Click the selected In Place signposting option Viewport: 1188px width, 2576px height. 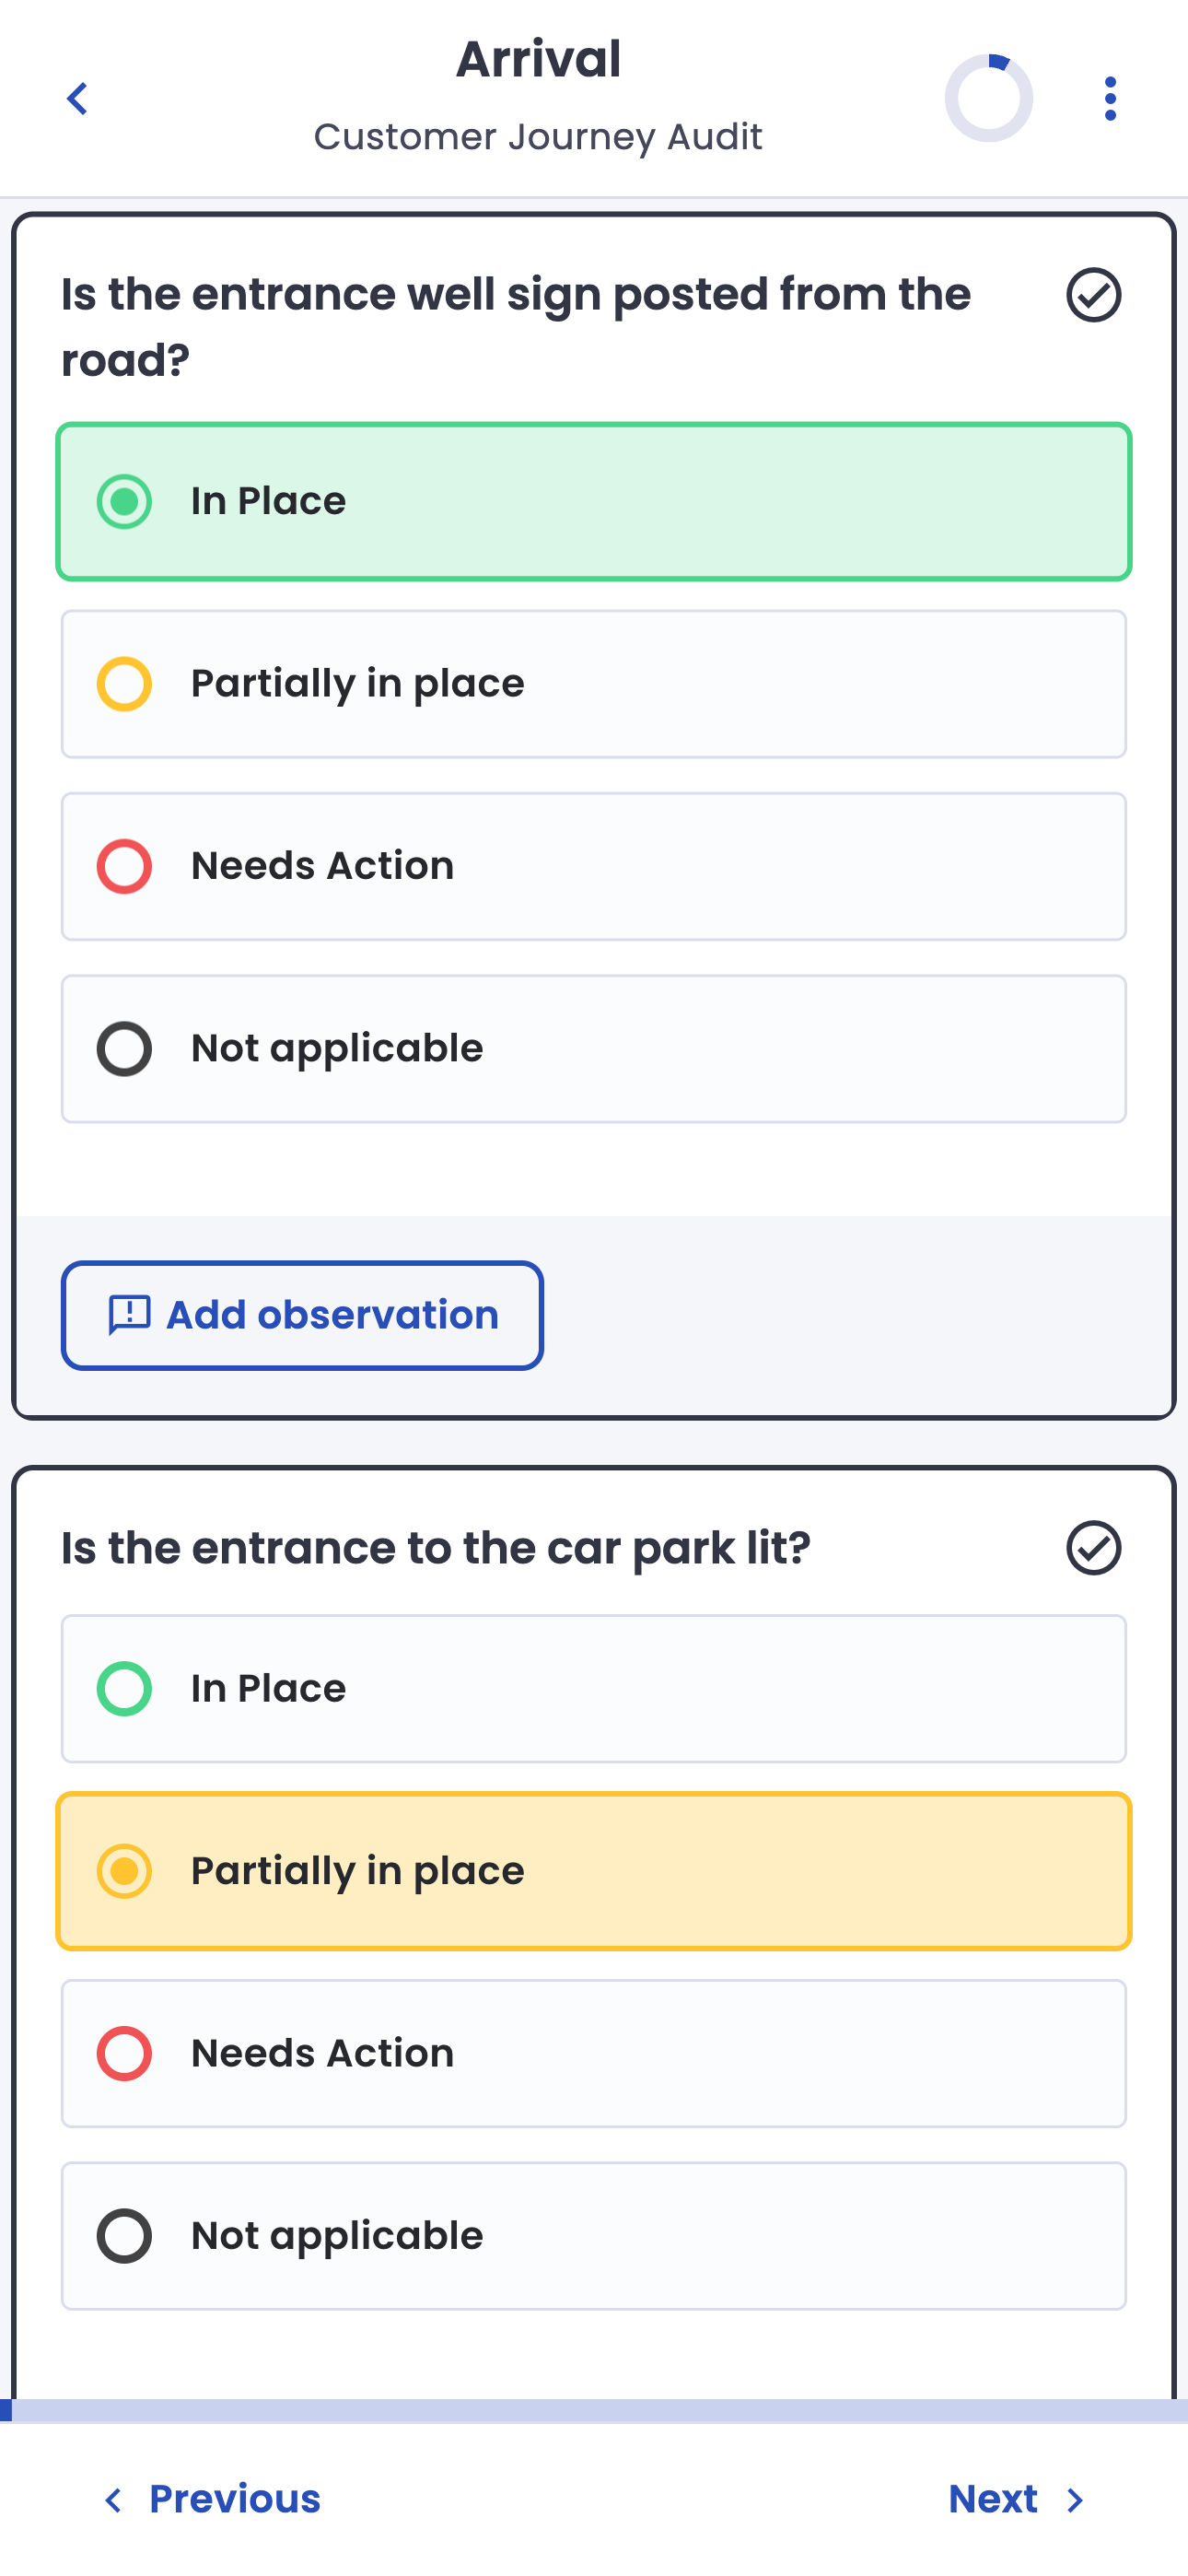[x=593, y=501]
